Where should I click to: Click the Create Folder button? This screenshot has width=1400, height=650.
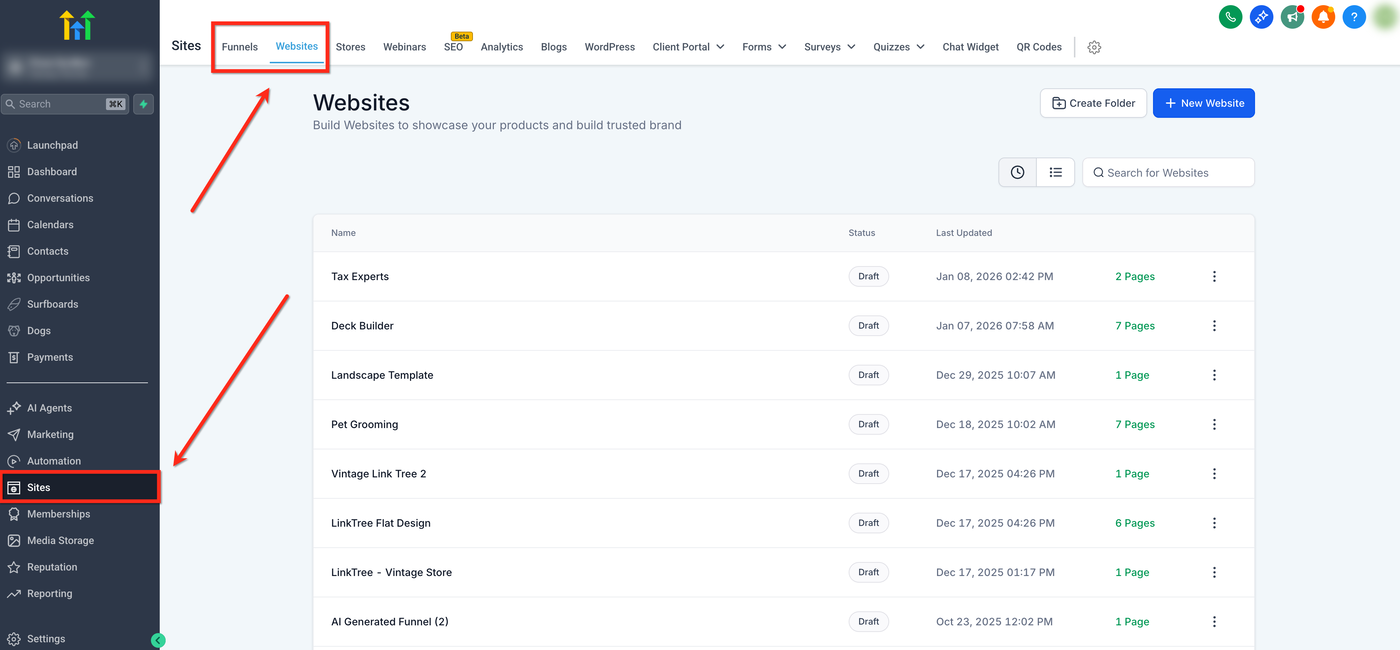tap(1093, 103)
